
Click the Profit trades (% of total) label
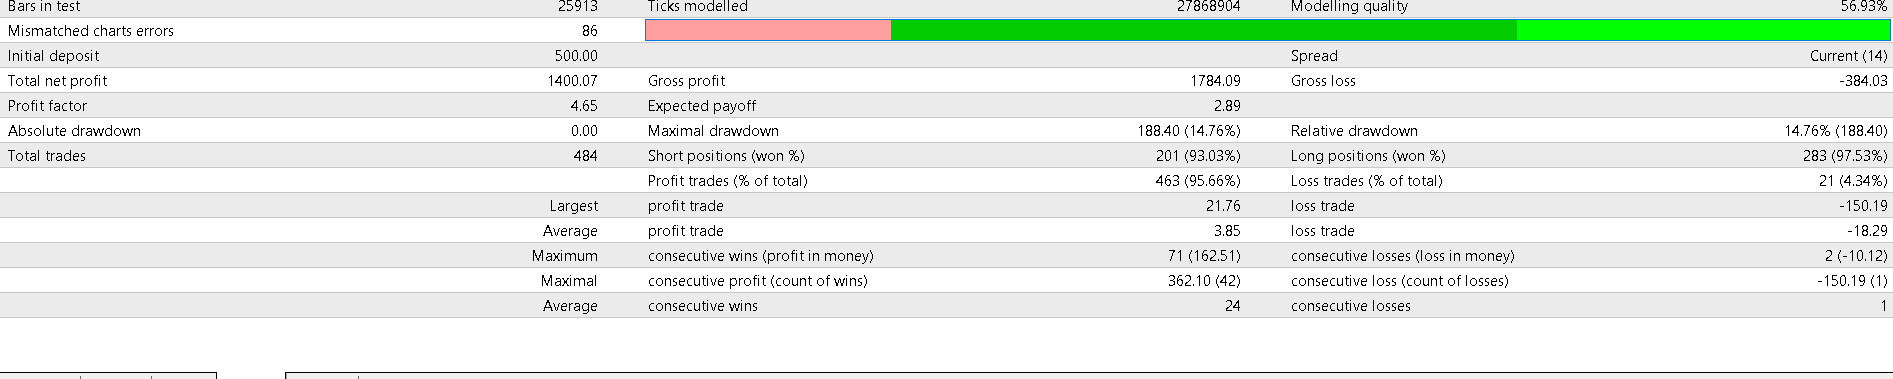click(x=728, y=181)
